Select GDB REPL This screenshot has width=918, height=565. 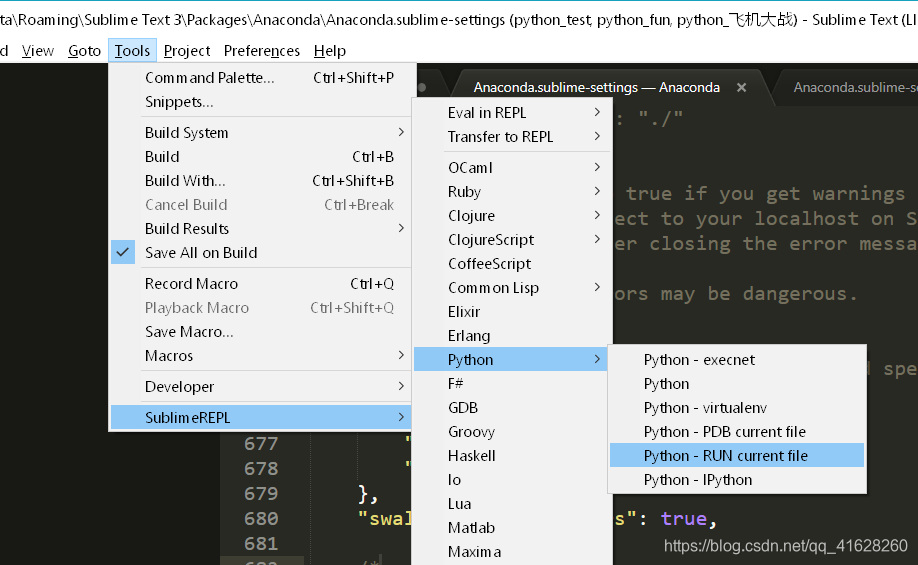[x=512, y=408]
